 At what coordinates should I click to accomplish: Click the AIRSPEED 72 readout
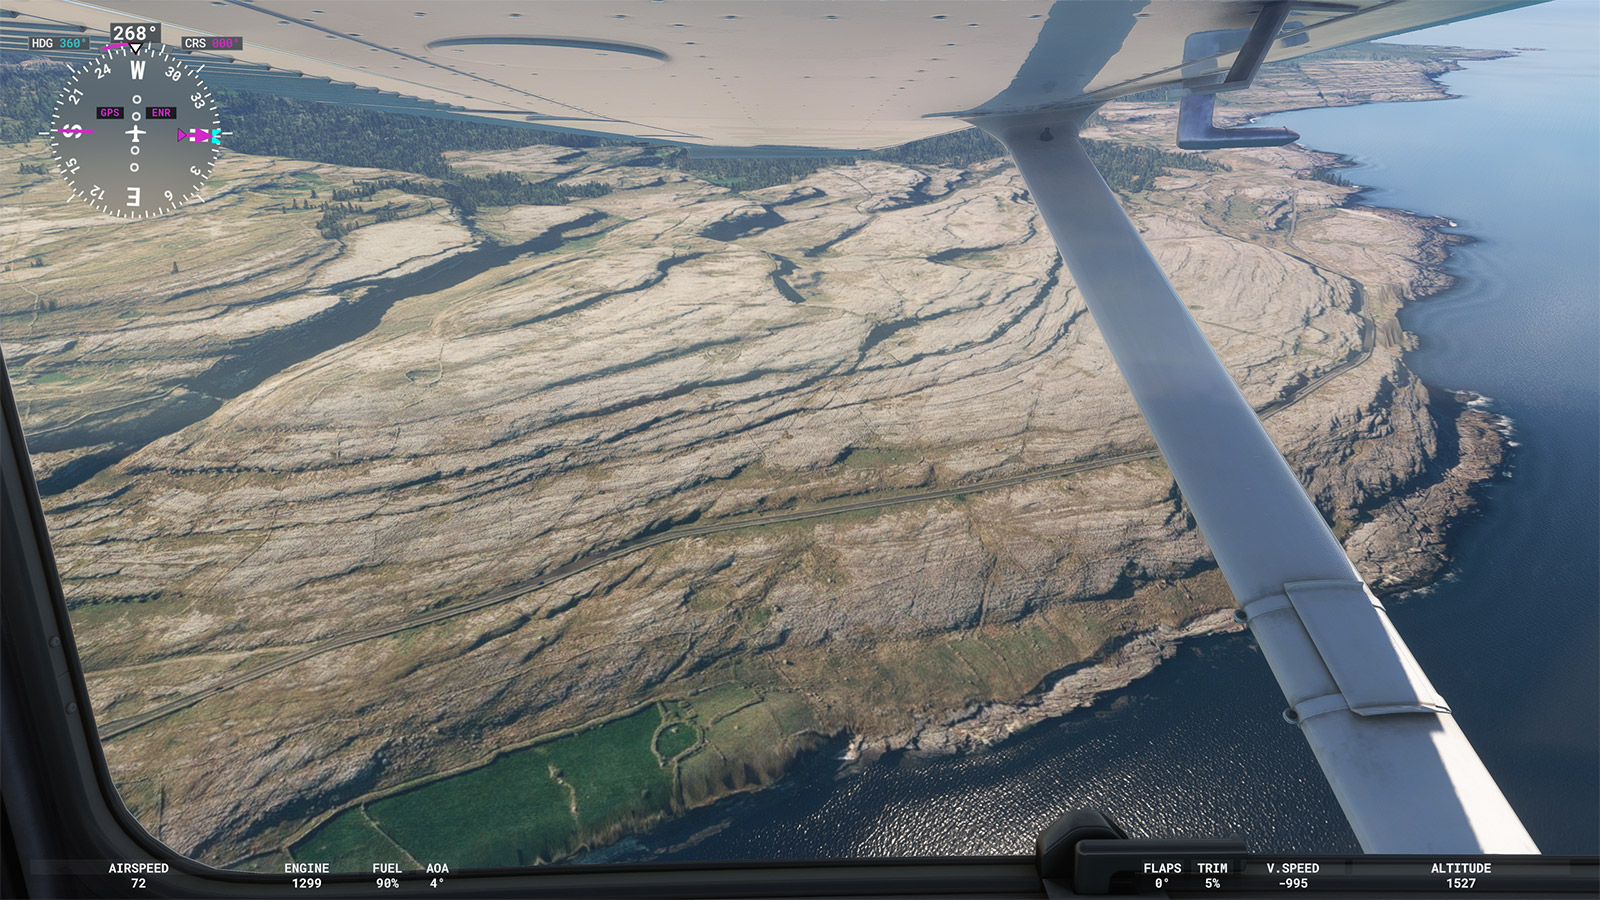pyautogui.click(x=138, y=876)
